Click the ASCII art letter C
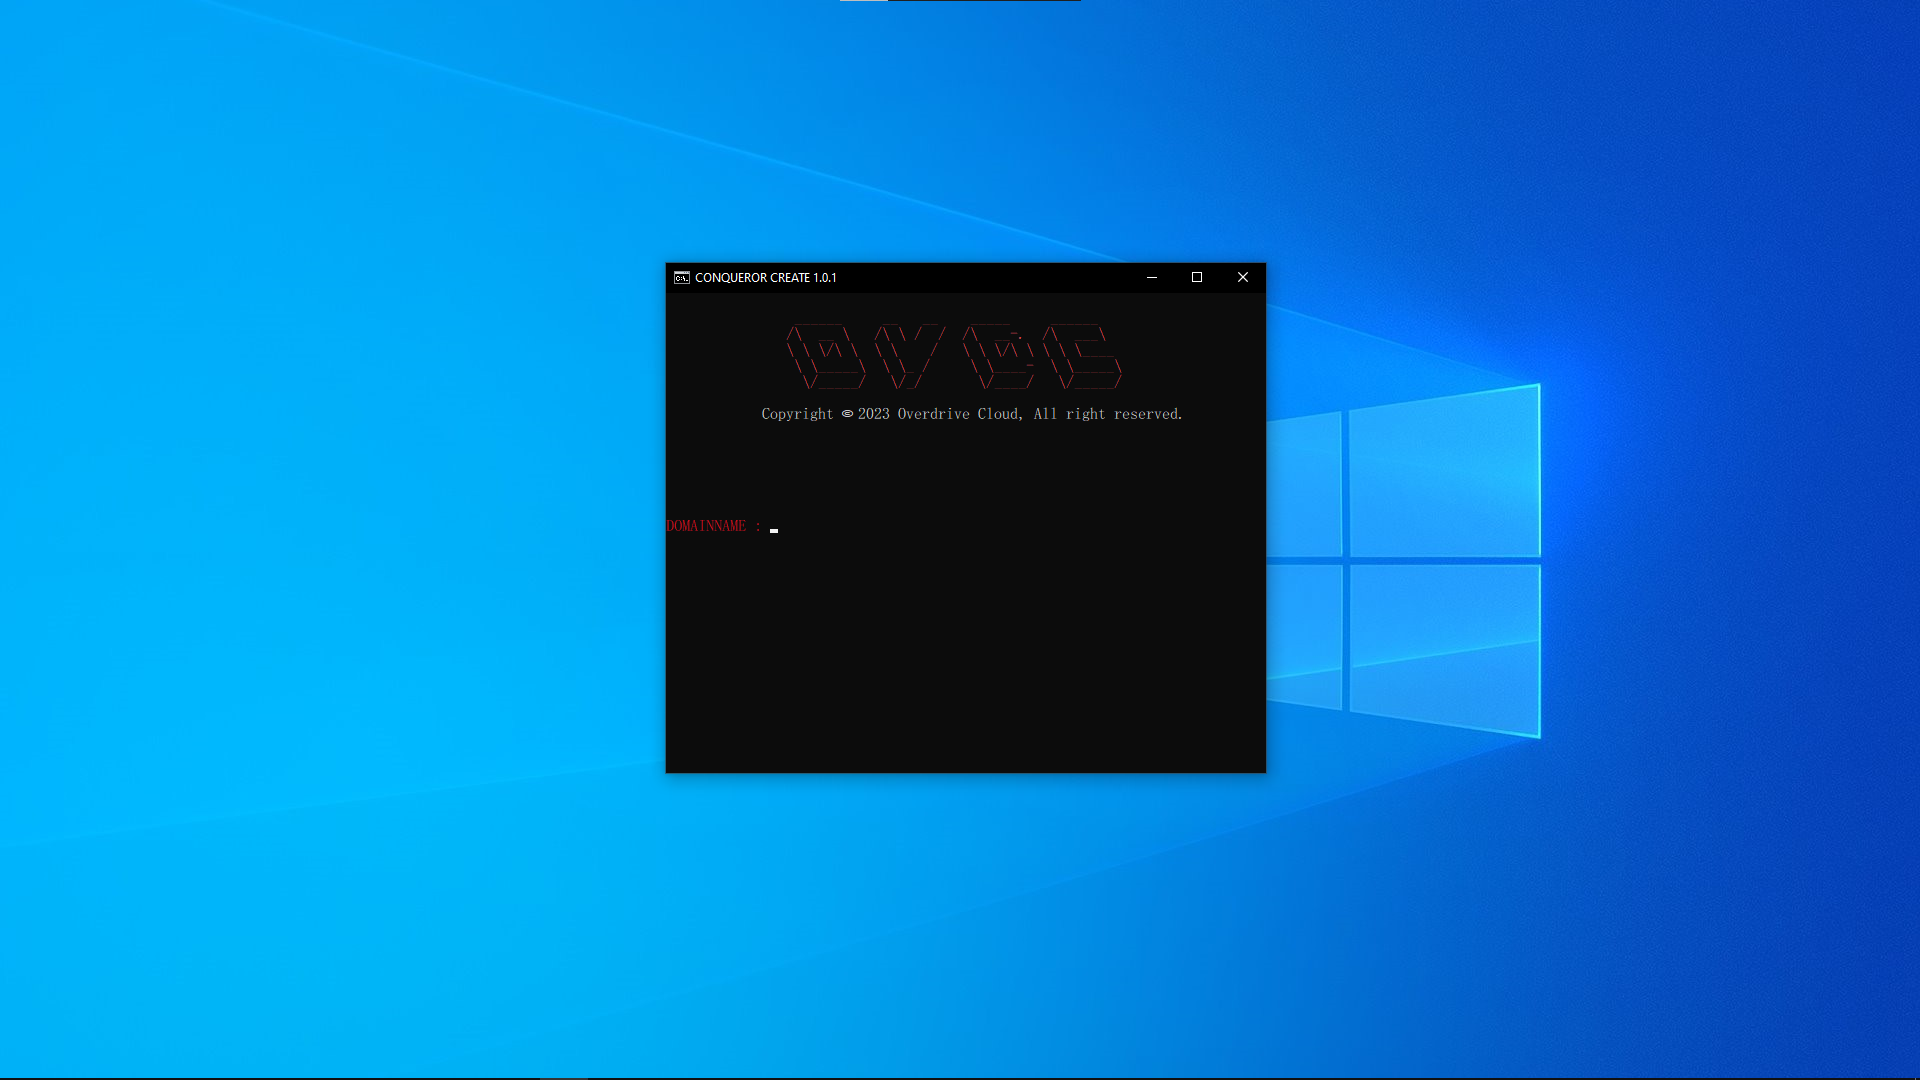Viewport: 1920px width, 1080px height. point(1082,357)
